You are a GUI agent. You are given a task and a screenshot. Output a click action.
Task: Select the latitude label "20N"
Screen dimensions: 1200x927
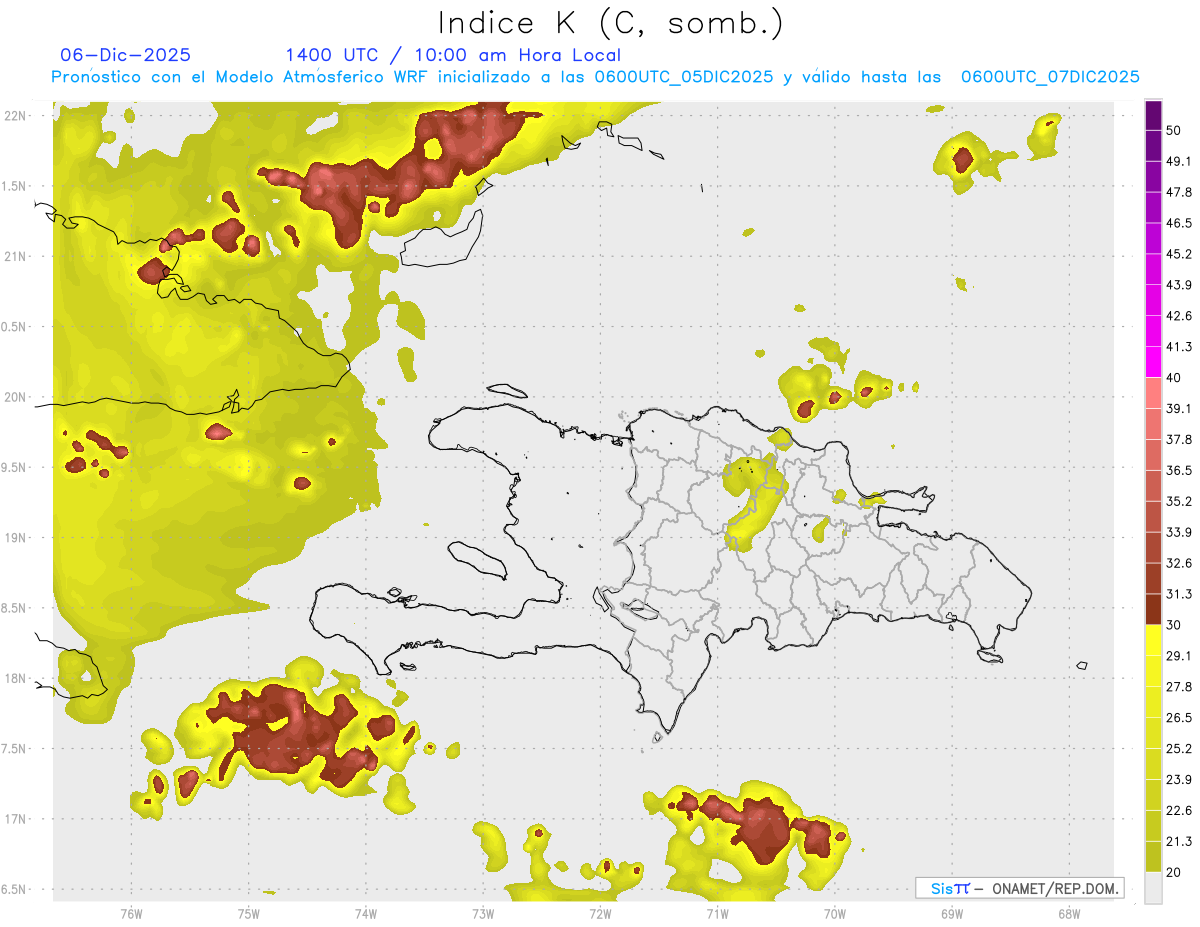pyautogui.click(x=15, y=397)
